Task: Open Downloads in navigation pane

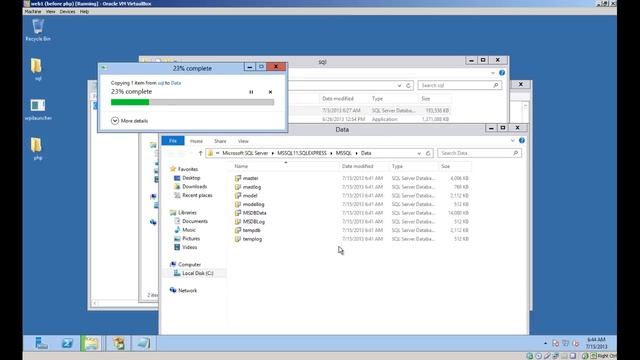Action: 194,187
